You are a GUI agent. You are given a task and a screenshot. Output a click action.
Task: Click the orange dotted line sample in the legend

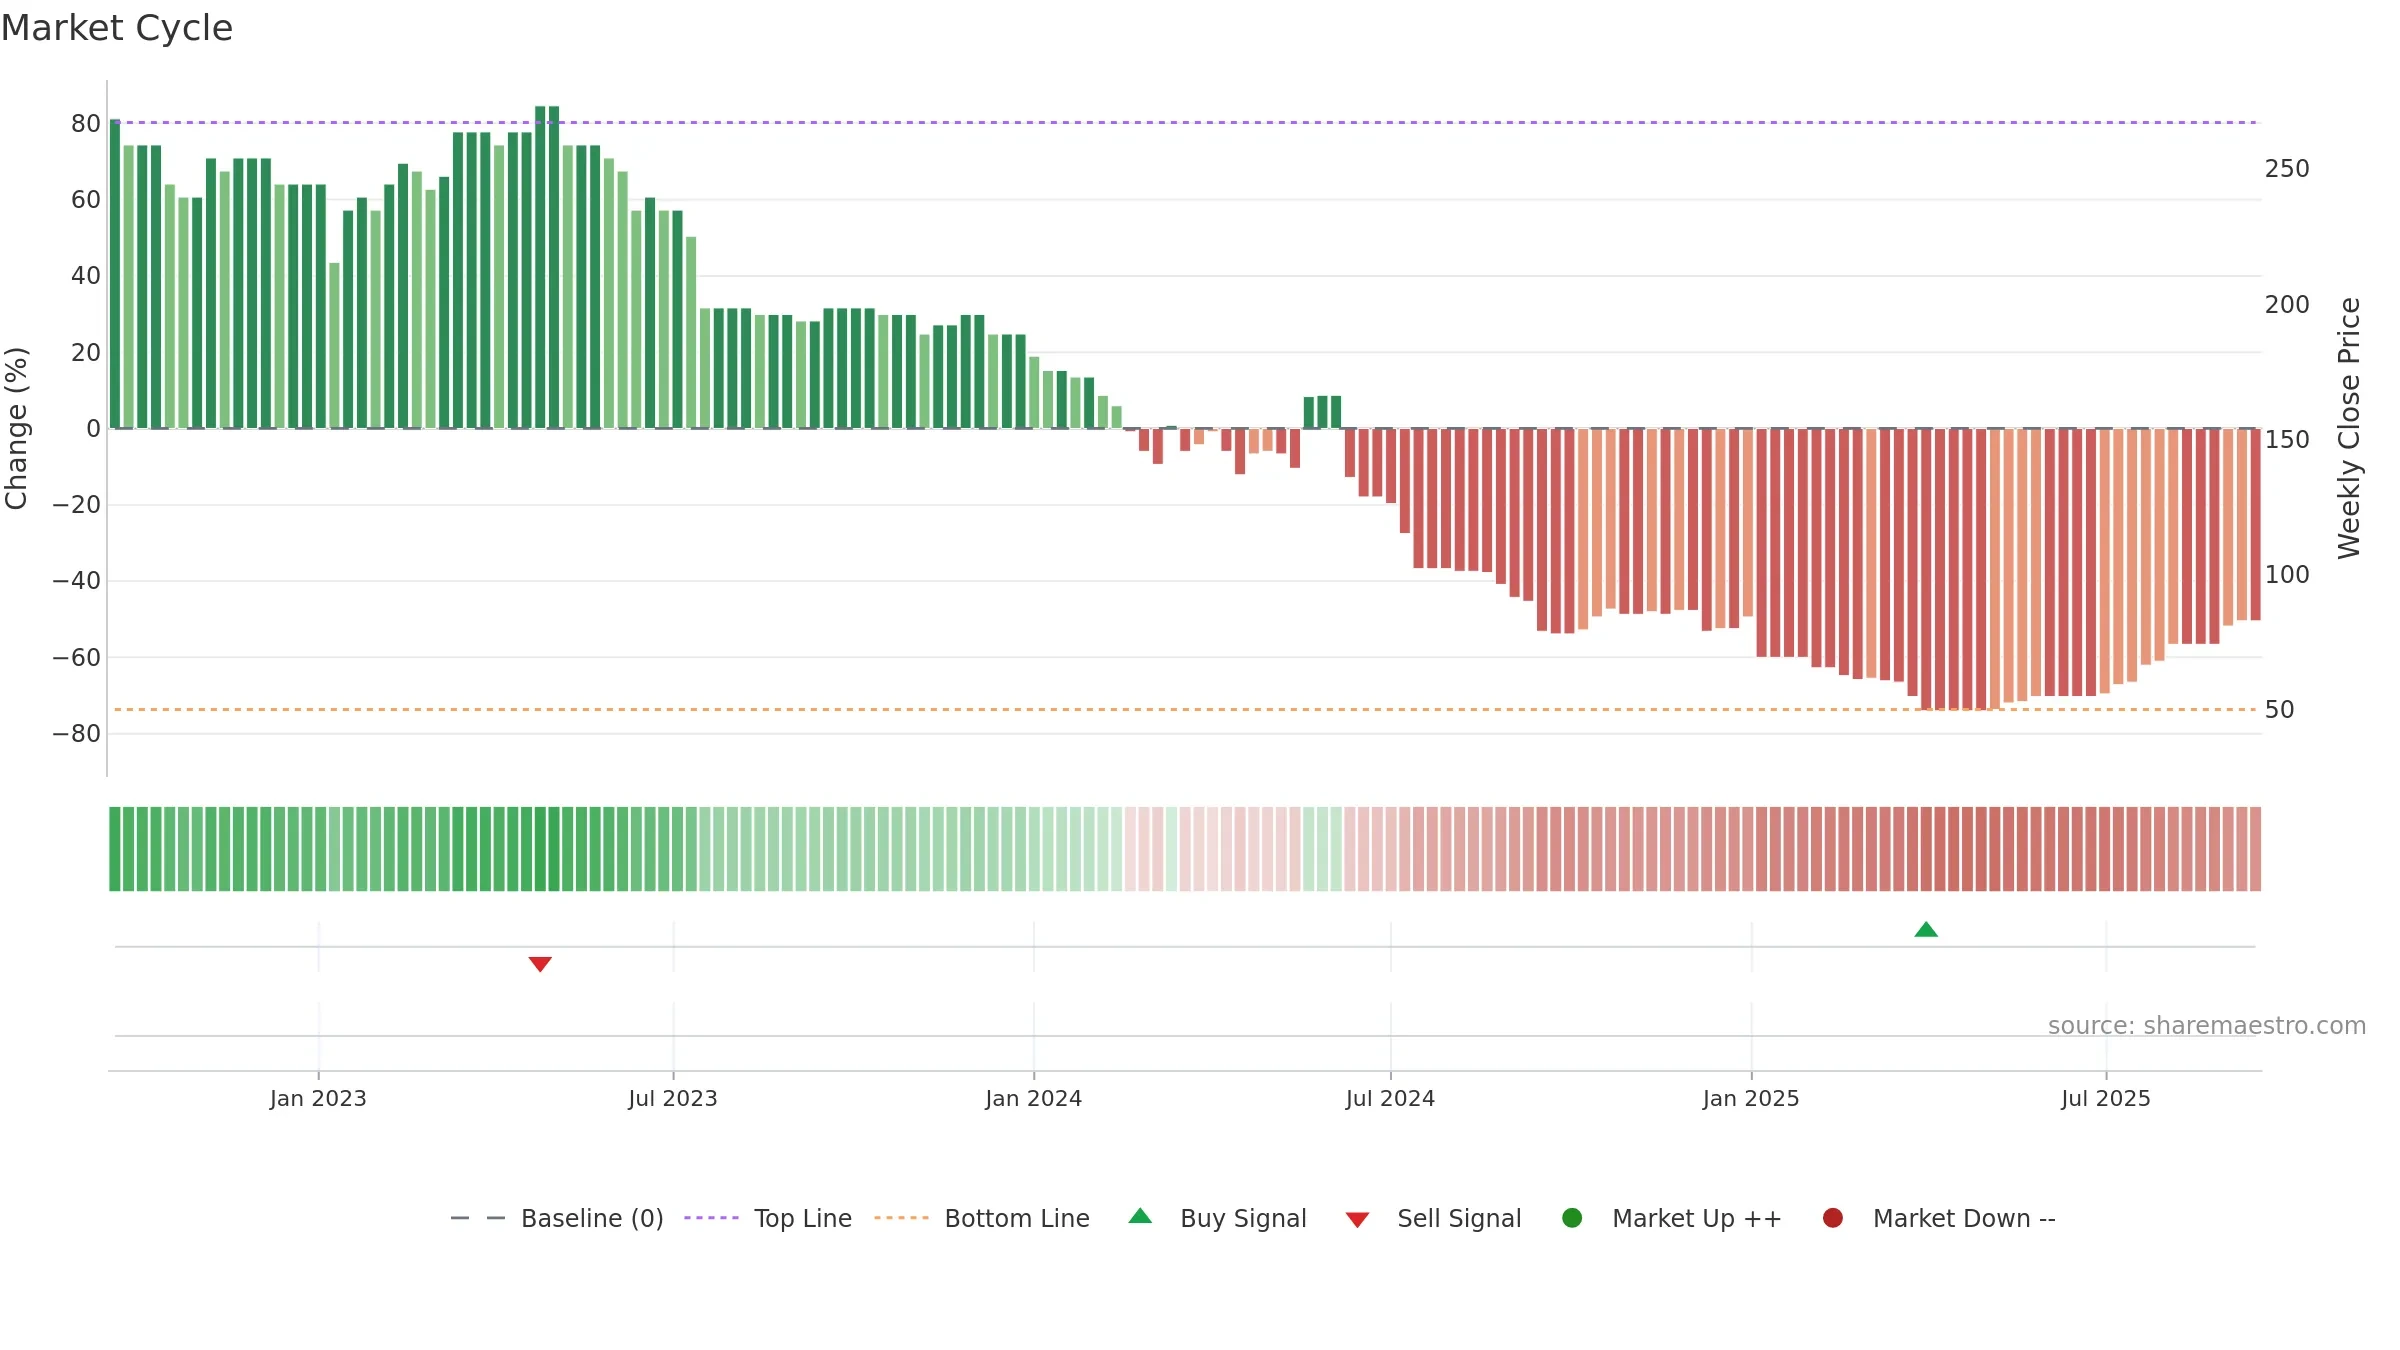[x=901, y=1218]
